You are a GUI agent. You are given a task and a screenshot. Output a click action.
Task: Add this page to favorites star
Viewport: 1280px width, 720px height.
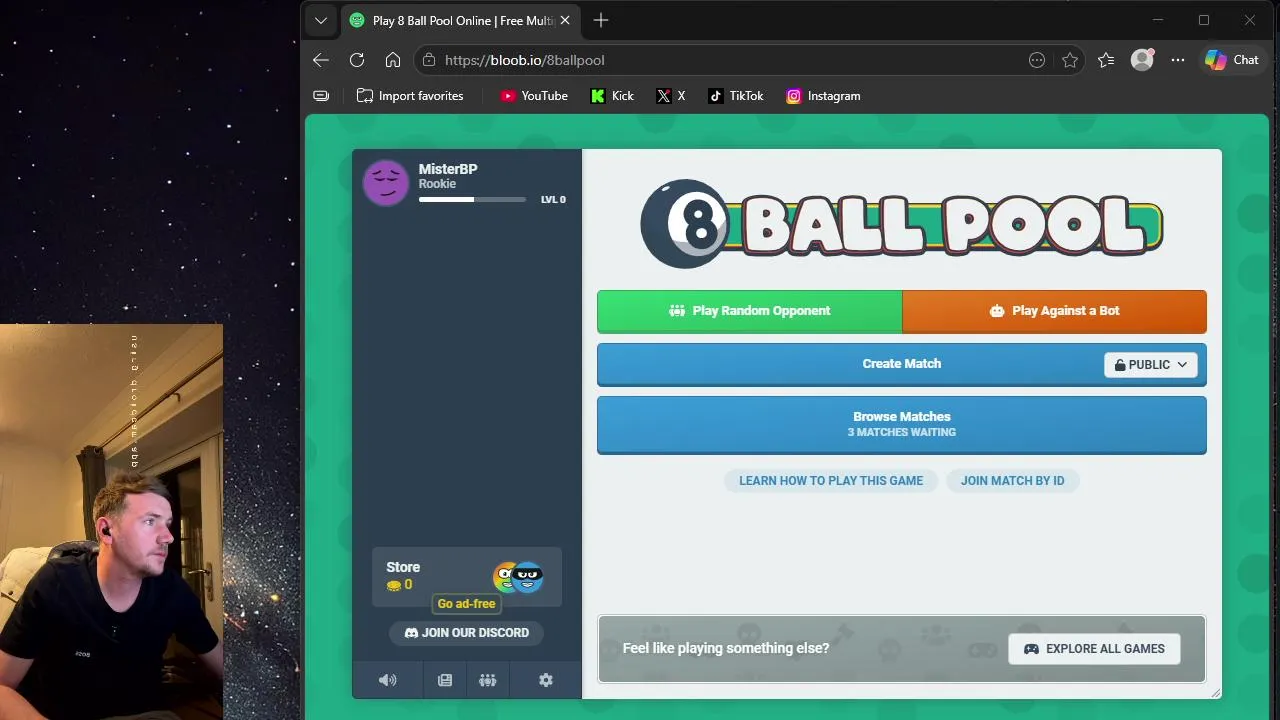[1070, 60]
